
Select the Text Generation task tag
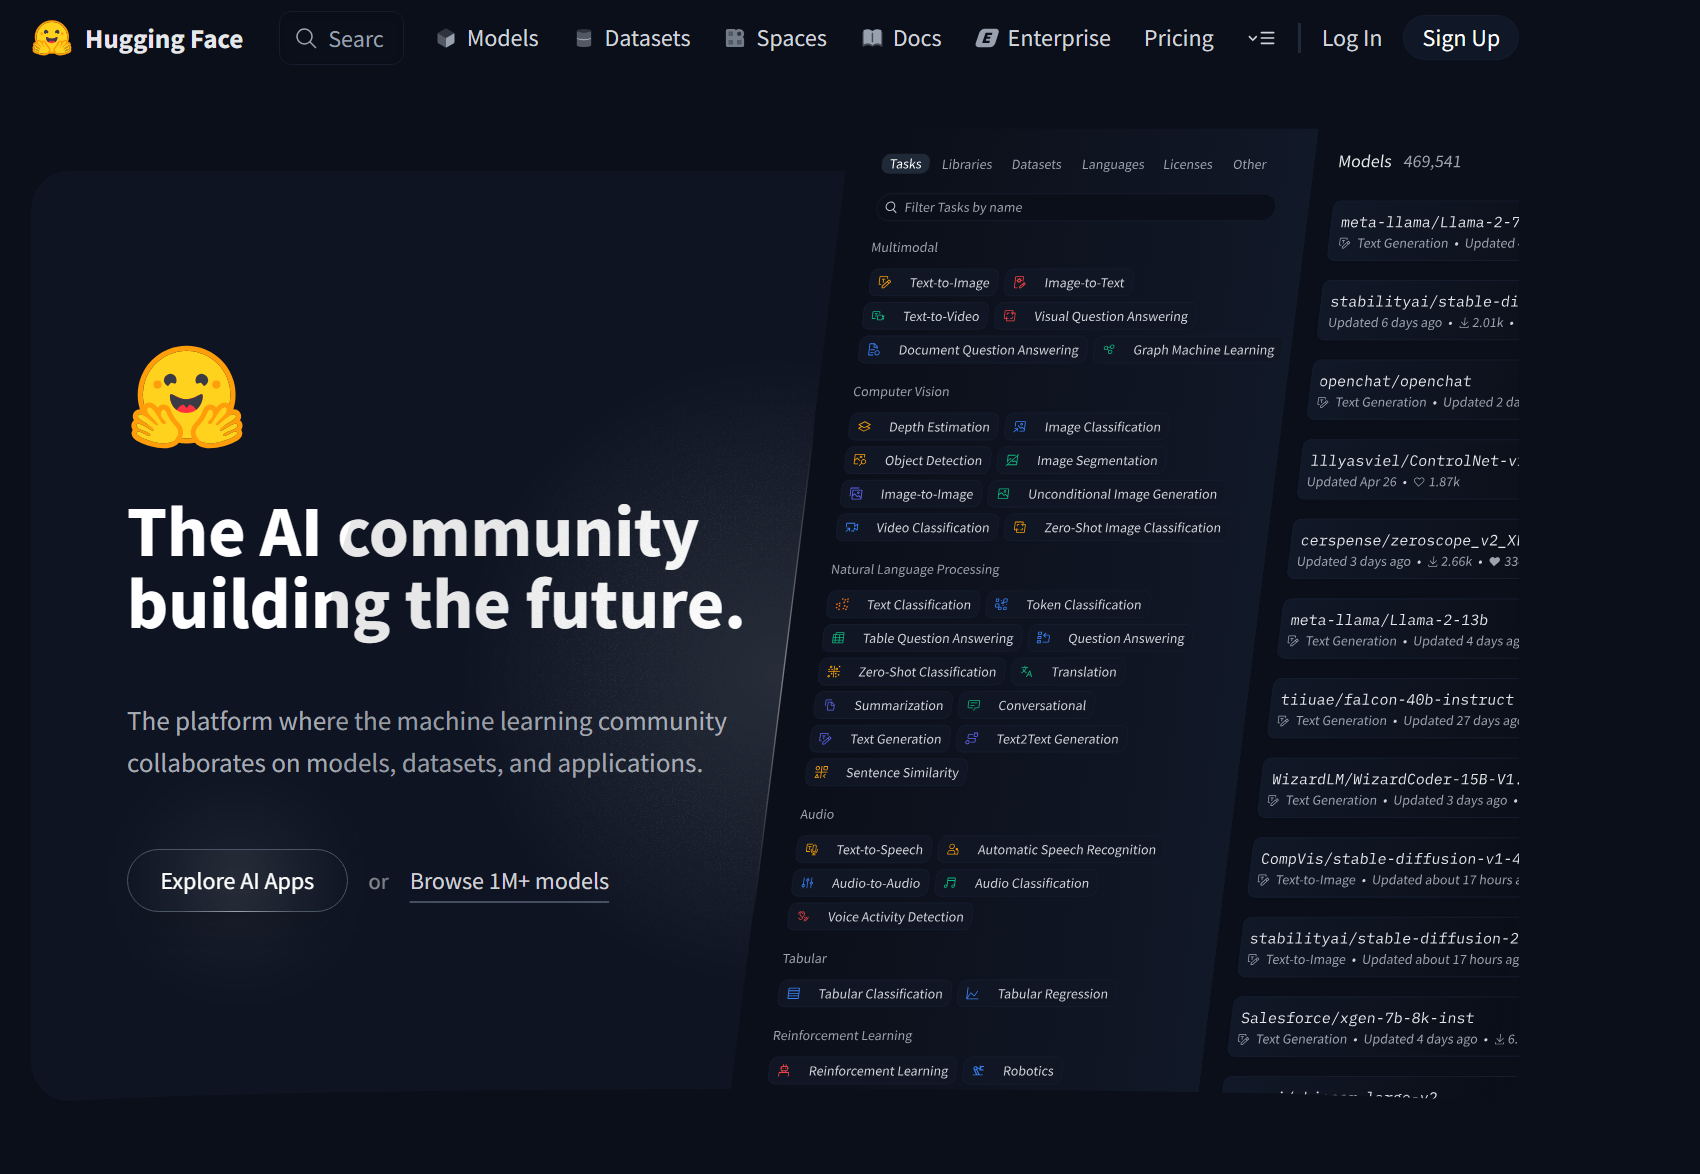880,739
